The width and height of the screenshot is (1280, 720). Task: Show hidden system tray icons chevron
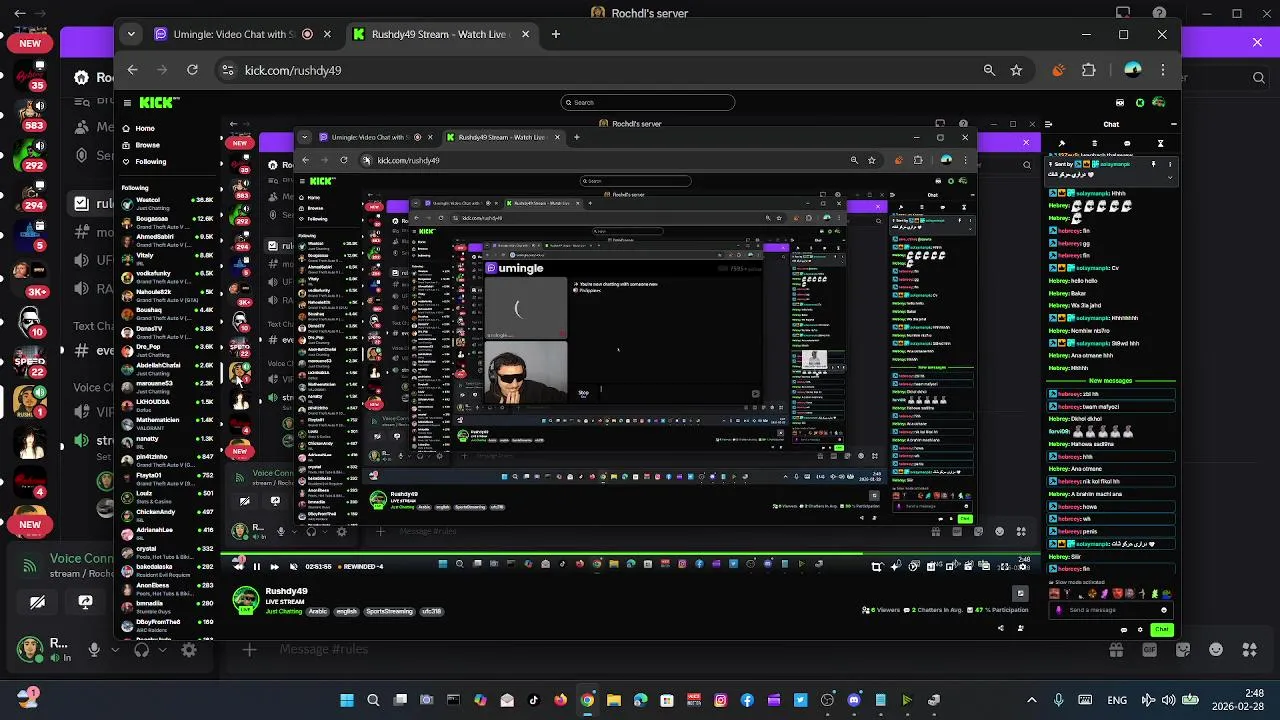point(1031,700)
